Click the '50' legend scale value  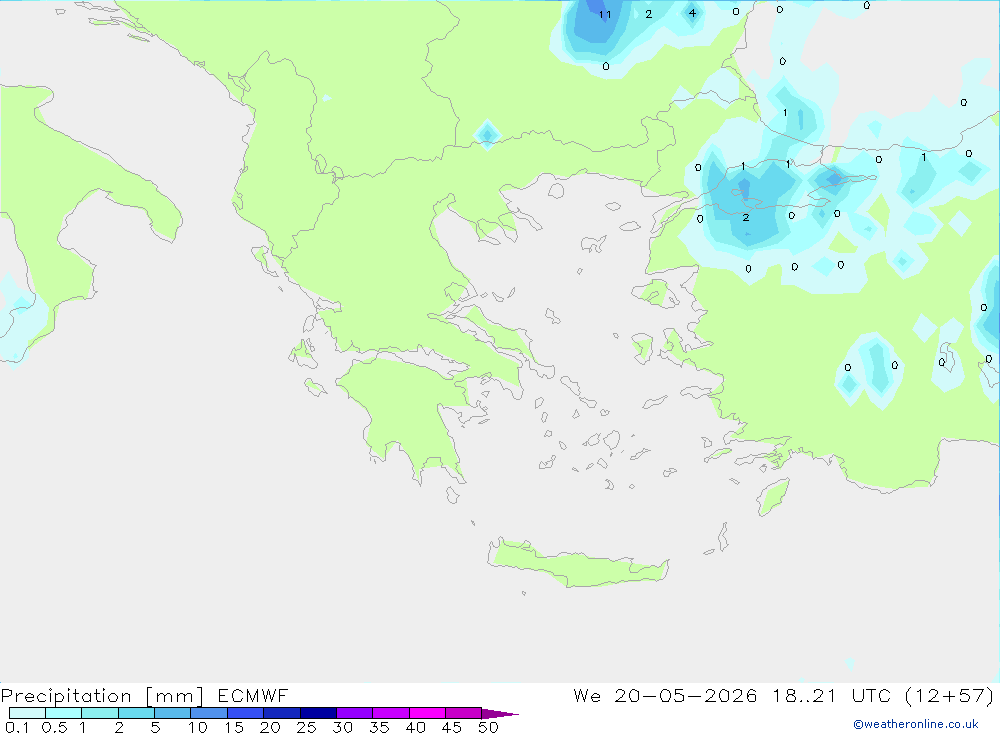click(x=488, y=727)
